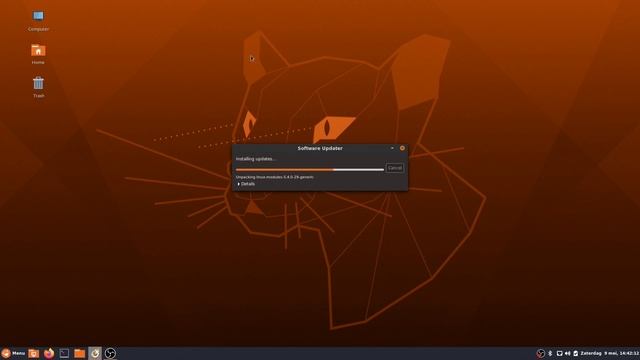Click the 'Unpacking linux-modules' status text
The height and width of the screenshot is (360, 640).
tap(275, 177)
